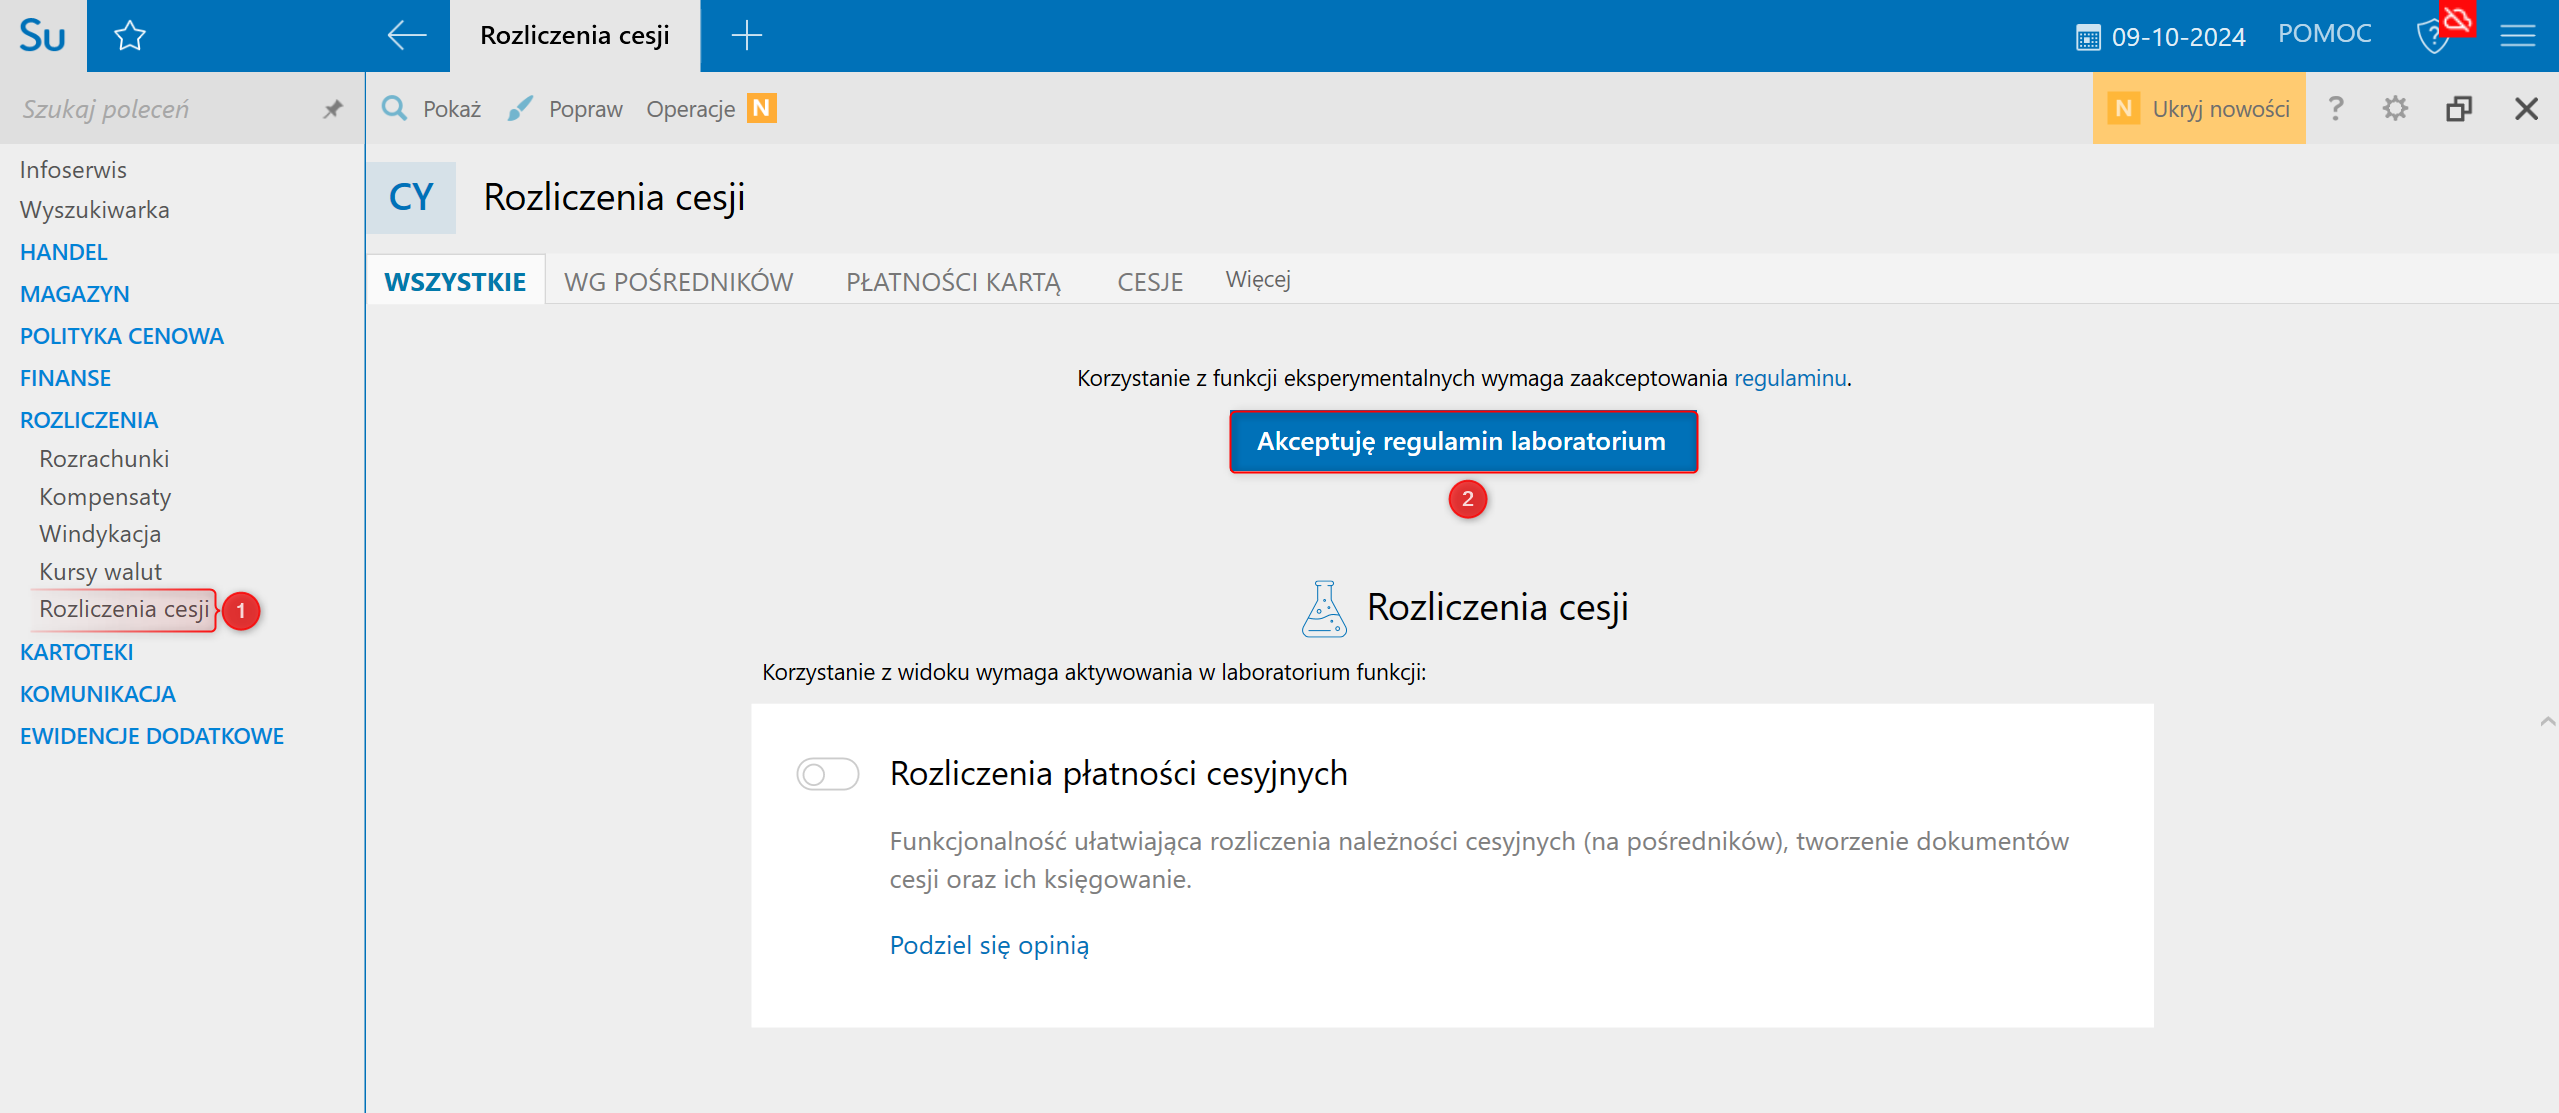Click Akceptuję regulamin laboratorium button
The image size is (2559, 1113).
(1462, 441)
